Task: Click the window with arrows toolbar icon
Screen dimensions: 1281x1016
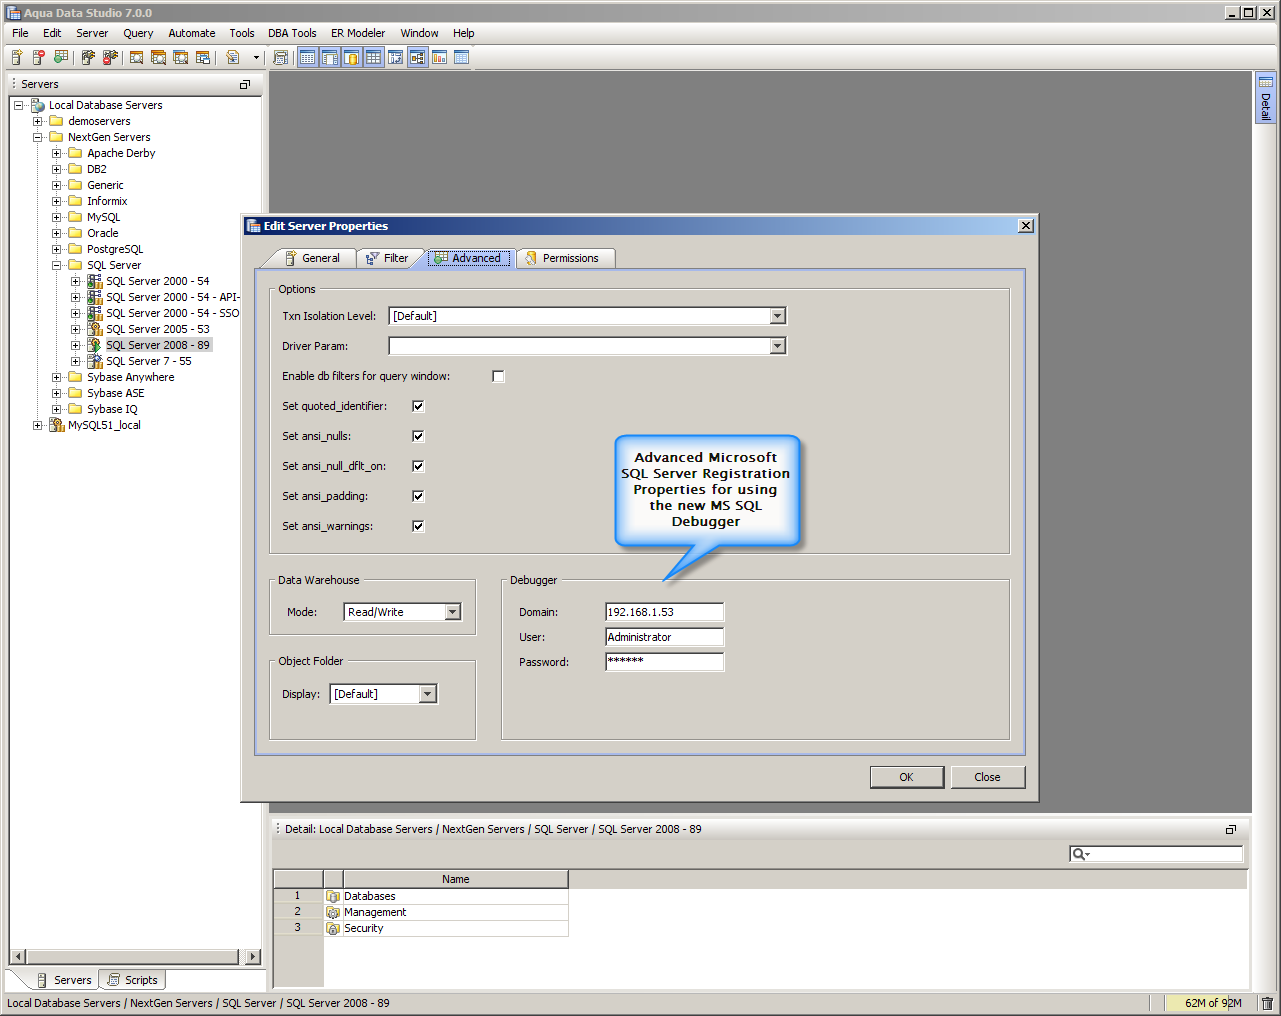Action: pos(395,57)
